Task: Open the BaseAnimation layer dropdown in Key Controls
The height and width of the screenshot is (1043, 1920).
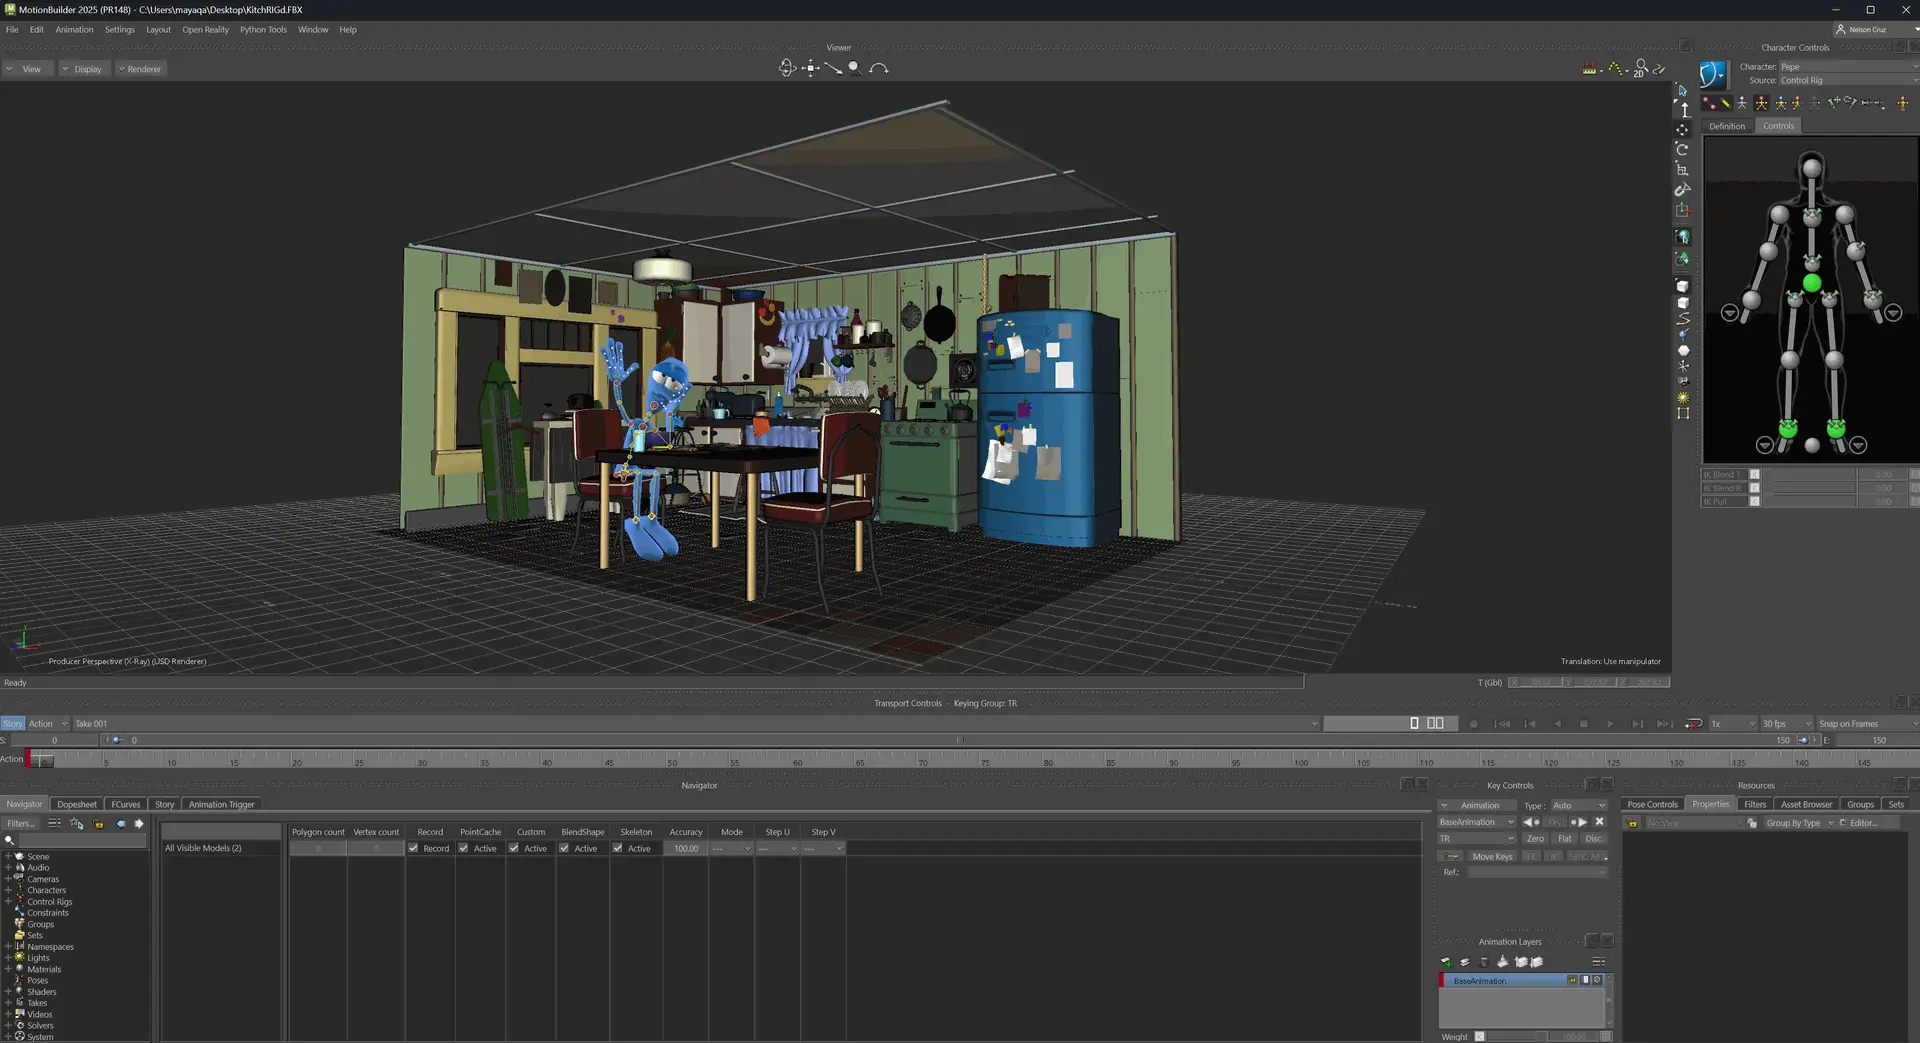Action: click(x=1477, y=822)
